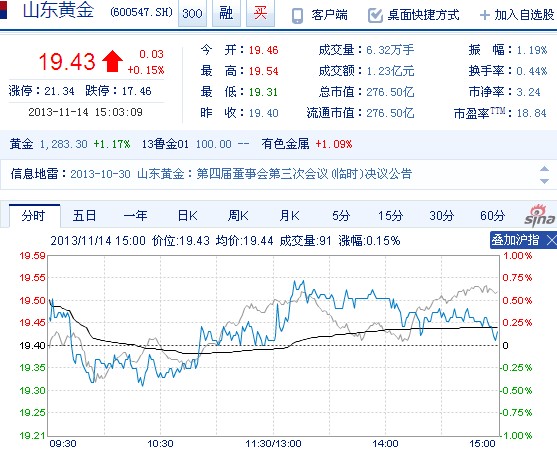The height and width of the screenshot is (450, 557).
Task: Click the sina logo icon
Action: click(540, 216)
